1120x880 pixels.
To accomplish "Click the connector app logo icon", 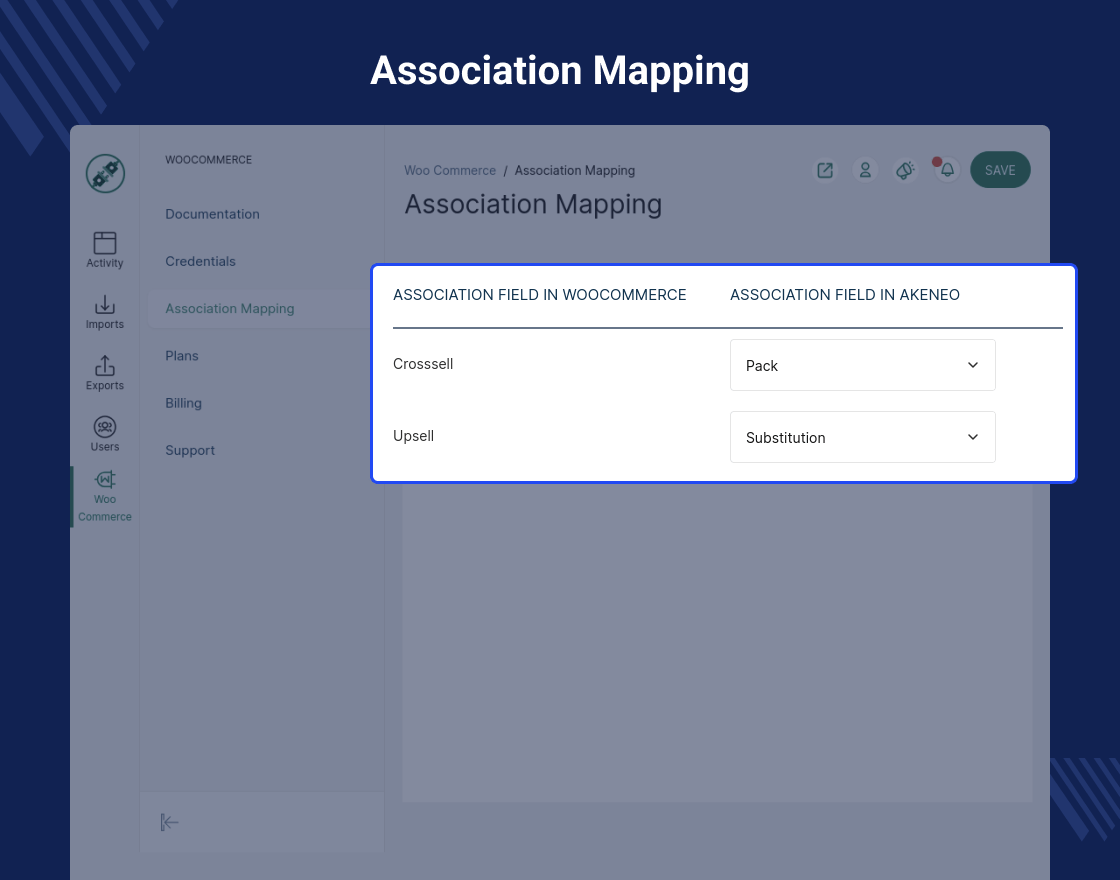I will (x=106, y=174).
